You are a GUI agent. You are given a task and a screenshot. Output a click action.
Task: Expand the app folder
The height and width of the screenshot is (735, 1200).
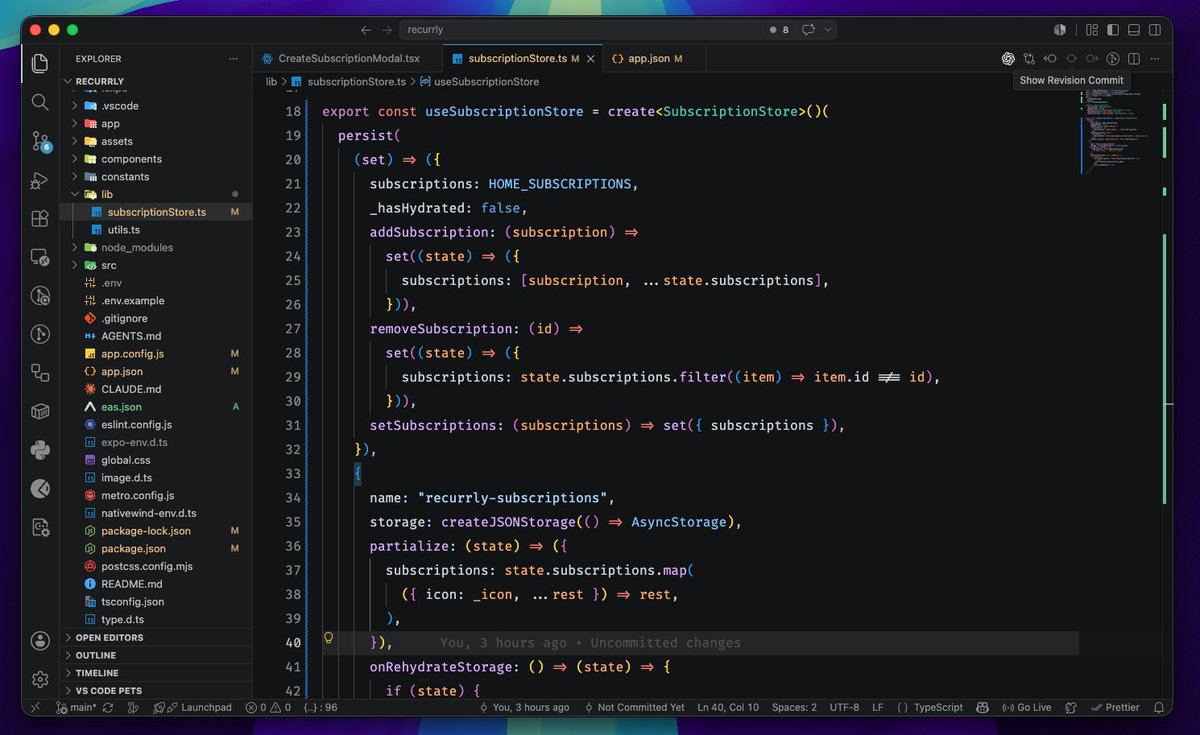[155, 124]
